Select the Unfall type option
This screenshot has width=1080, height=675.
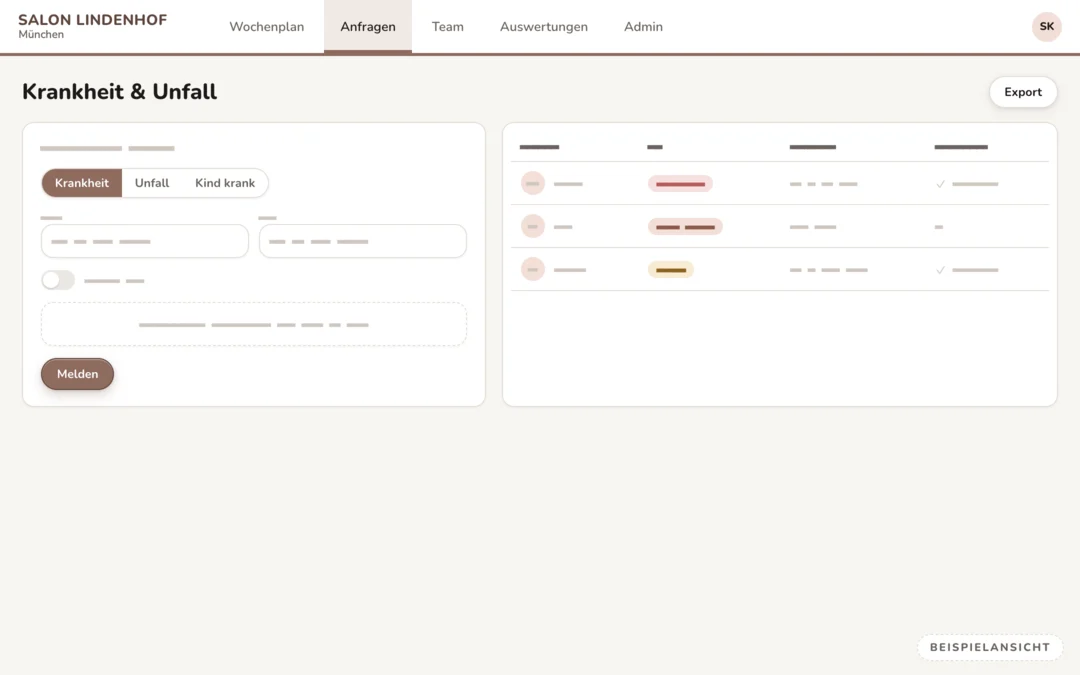[152, 183]
